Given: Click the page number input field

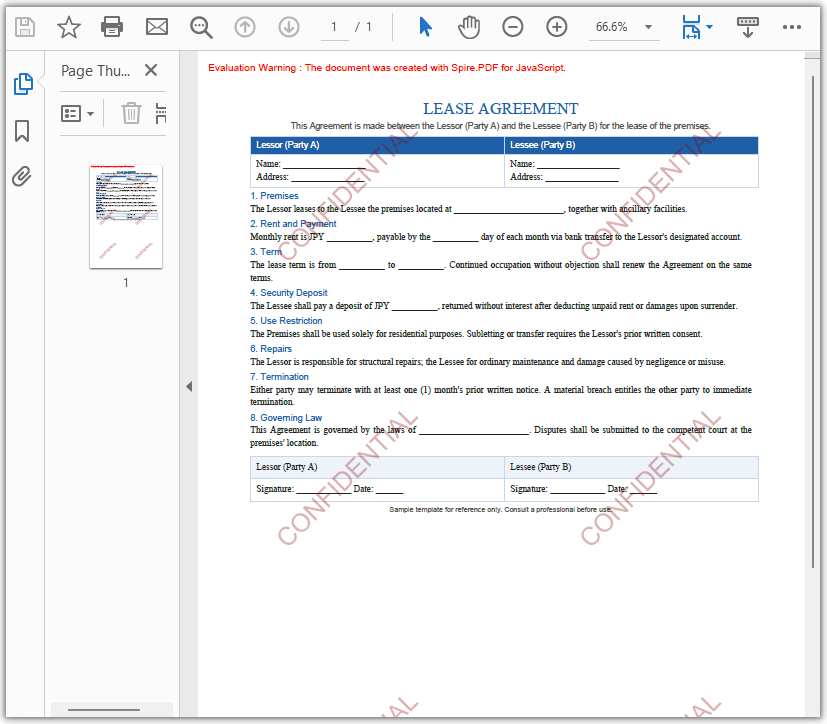Looking at the screenshot, I should 334,27.
